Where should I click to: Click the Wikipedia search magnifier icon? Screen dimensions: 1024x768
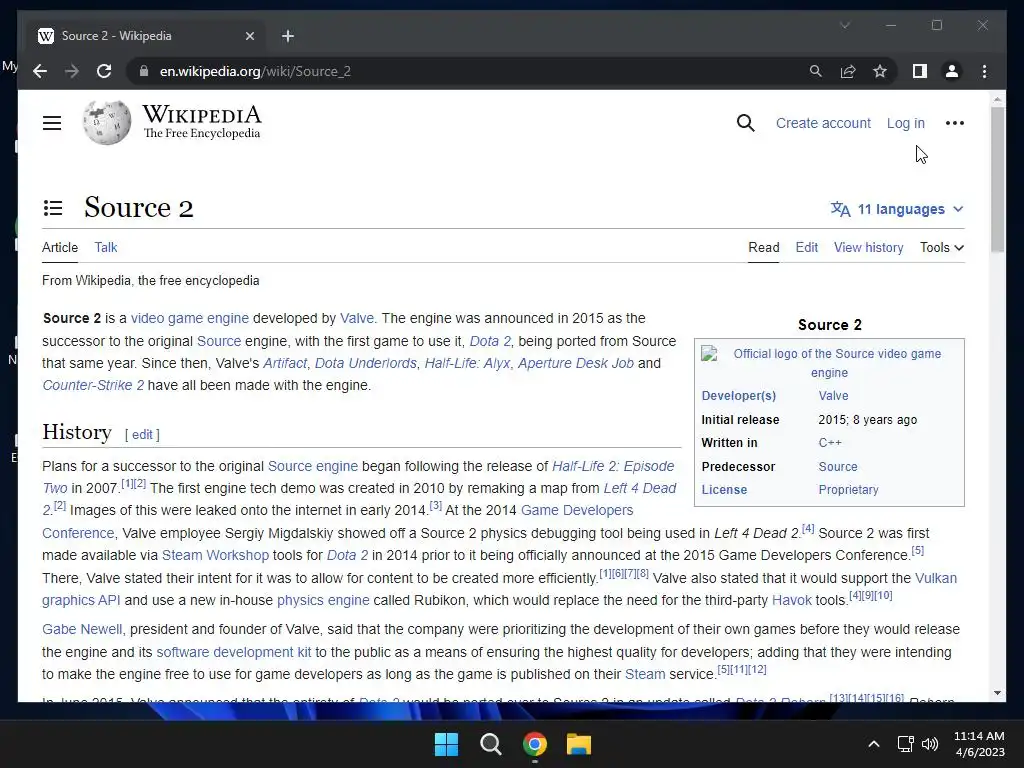745,123
